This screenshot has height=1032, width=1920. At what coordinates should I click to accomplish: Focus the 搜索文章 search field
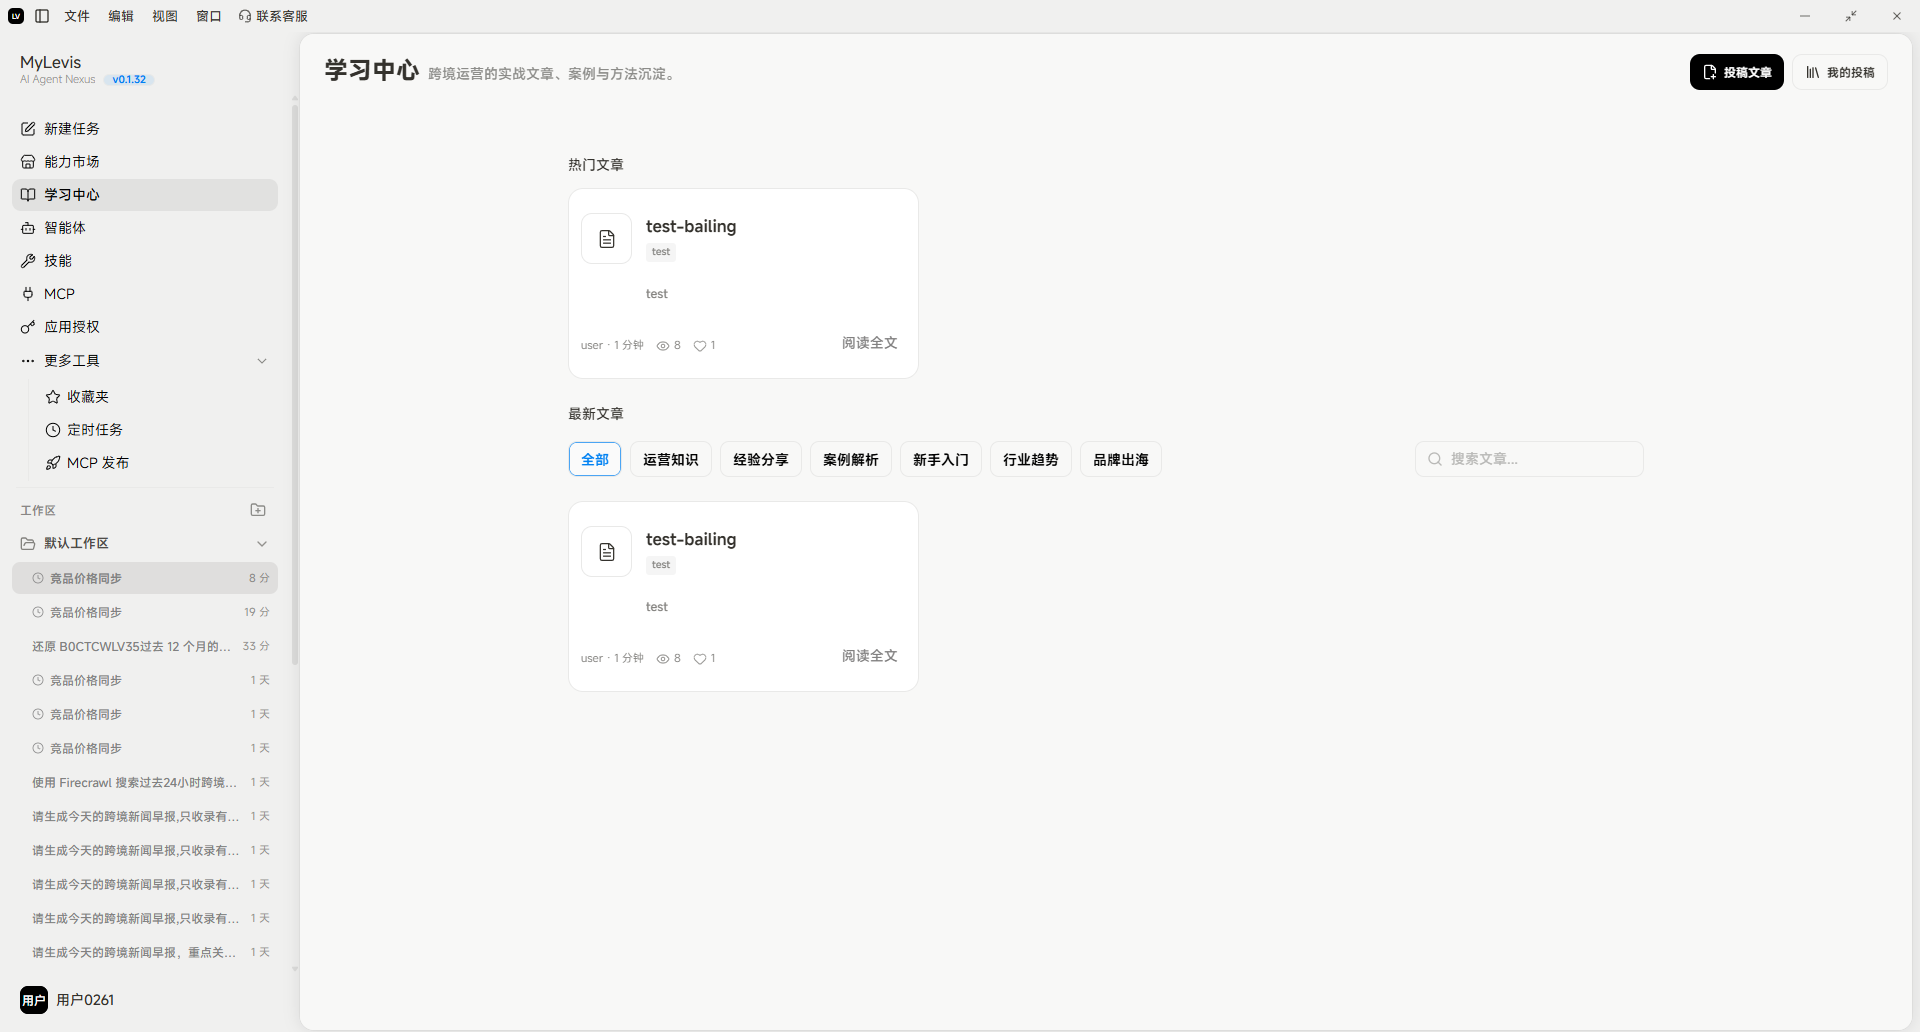(x=1529, y=459)
